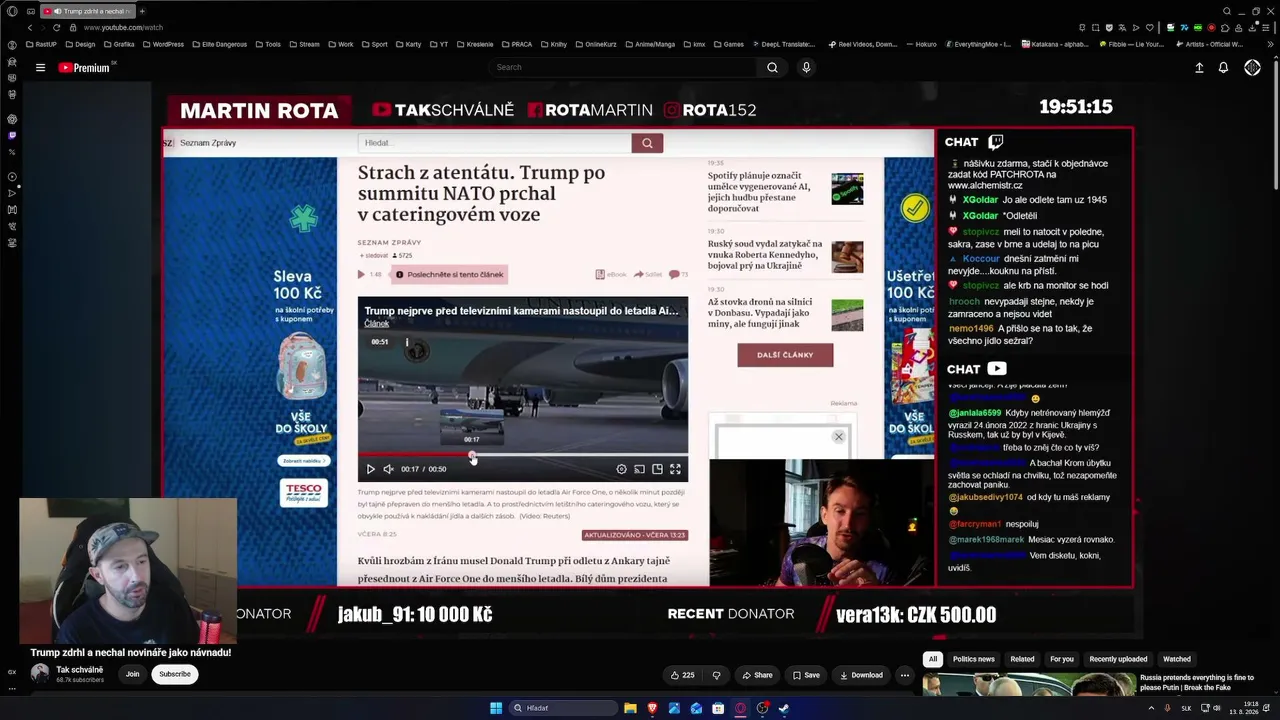The image size is (1280, 720).
Task: Open the YouTube upload/create icon
Action: point(1199,68)
